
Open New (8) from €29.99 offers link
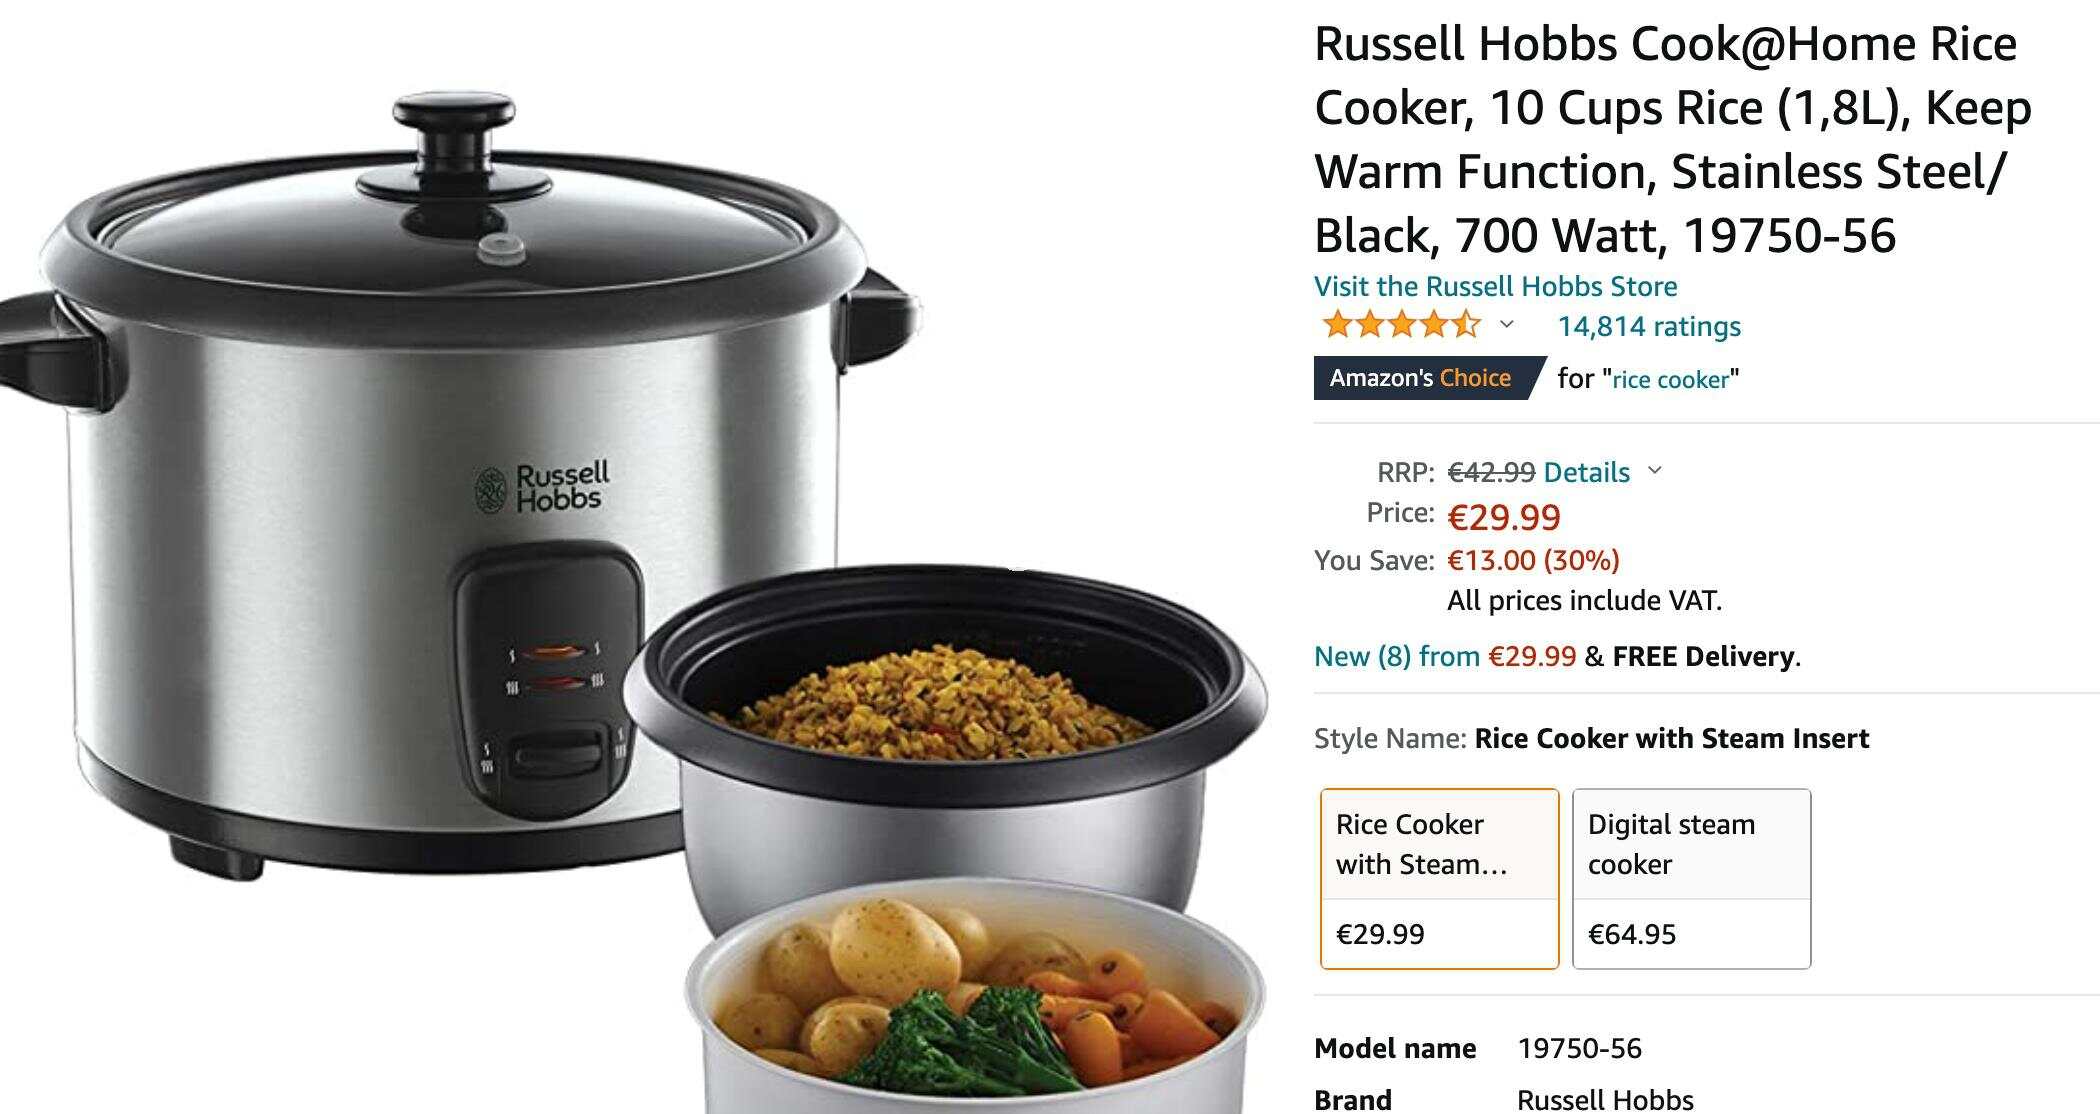(1445, 656)
